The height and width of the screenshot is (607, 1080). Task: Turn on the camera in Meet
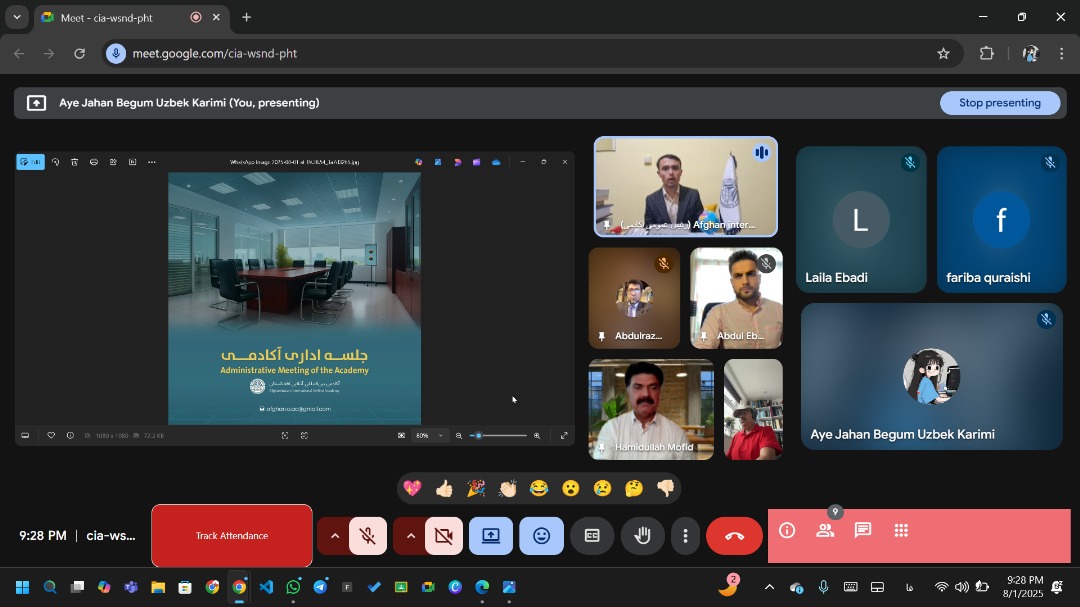click(x=444, y=536)
